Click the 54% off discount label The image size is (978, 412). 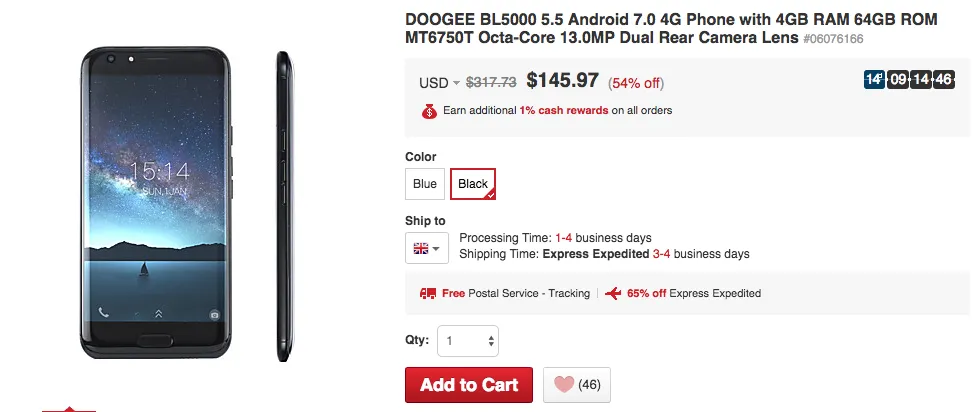pyautogui.click(x=636, y=83)
